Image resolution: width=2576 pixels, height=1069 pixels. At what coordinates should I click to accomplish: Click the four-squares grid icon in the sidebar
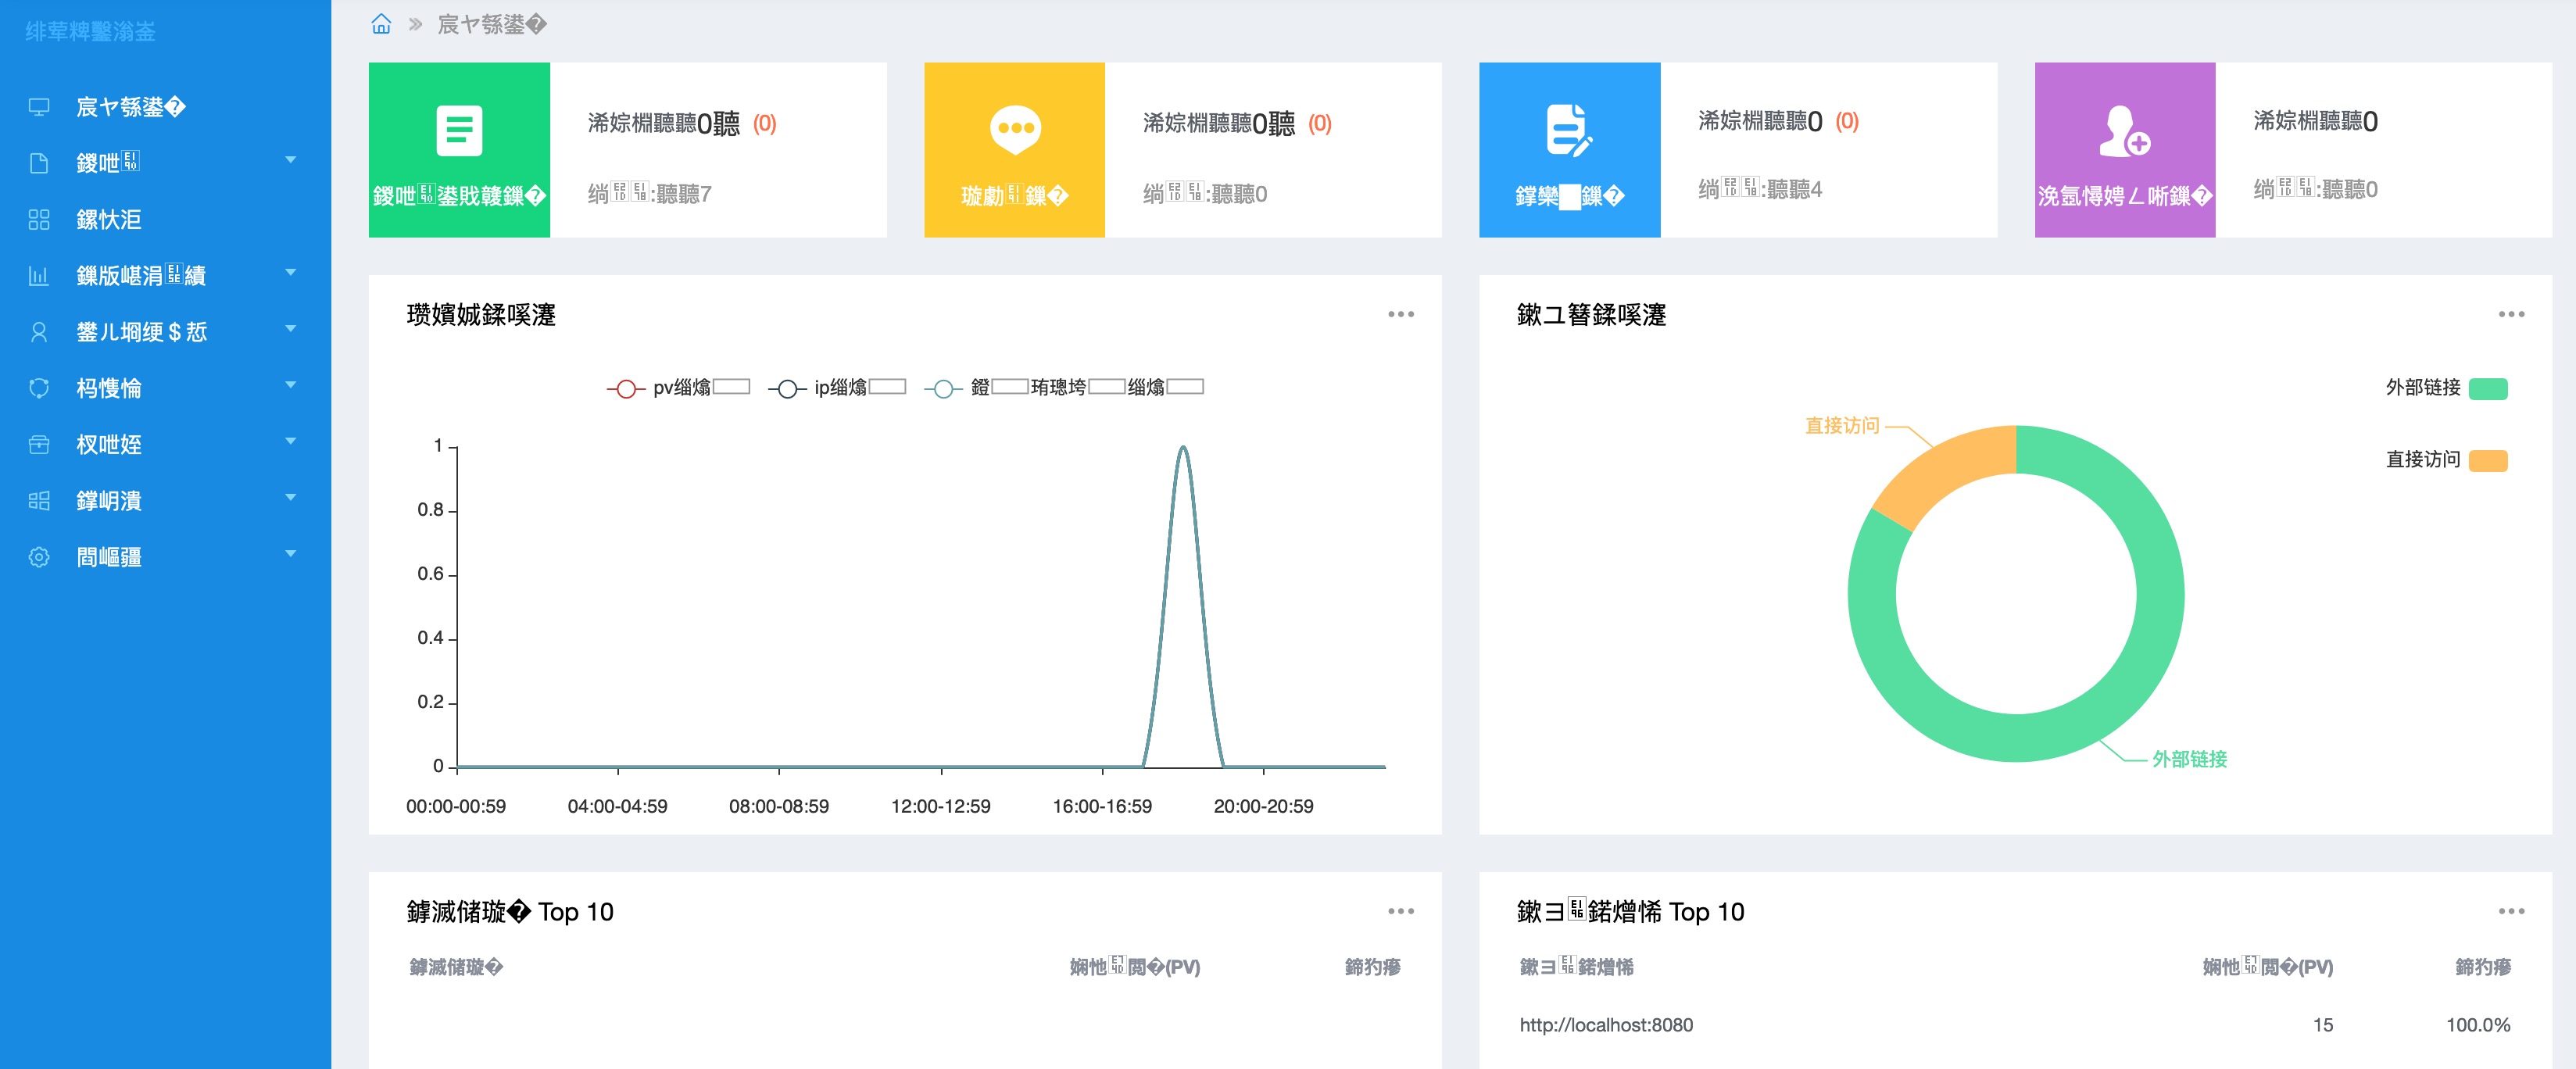point(39,220)
